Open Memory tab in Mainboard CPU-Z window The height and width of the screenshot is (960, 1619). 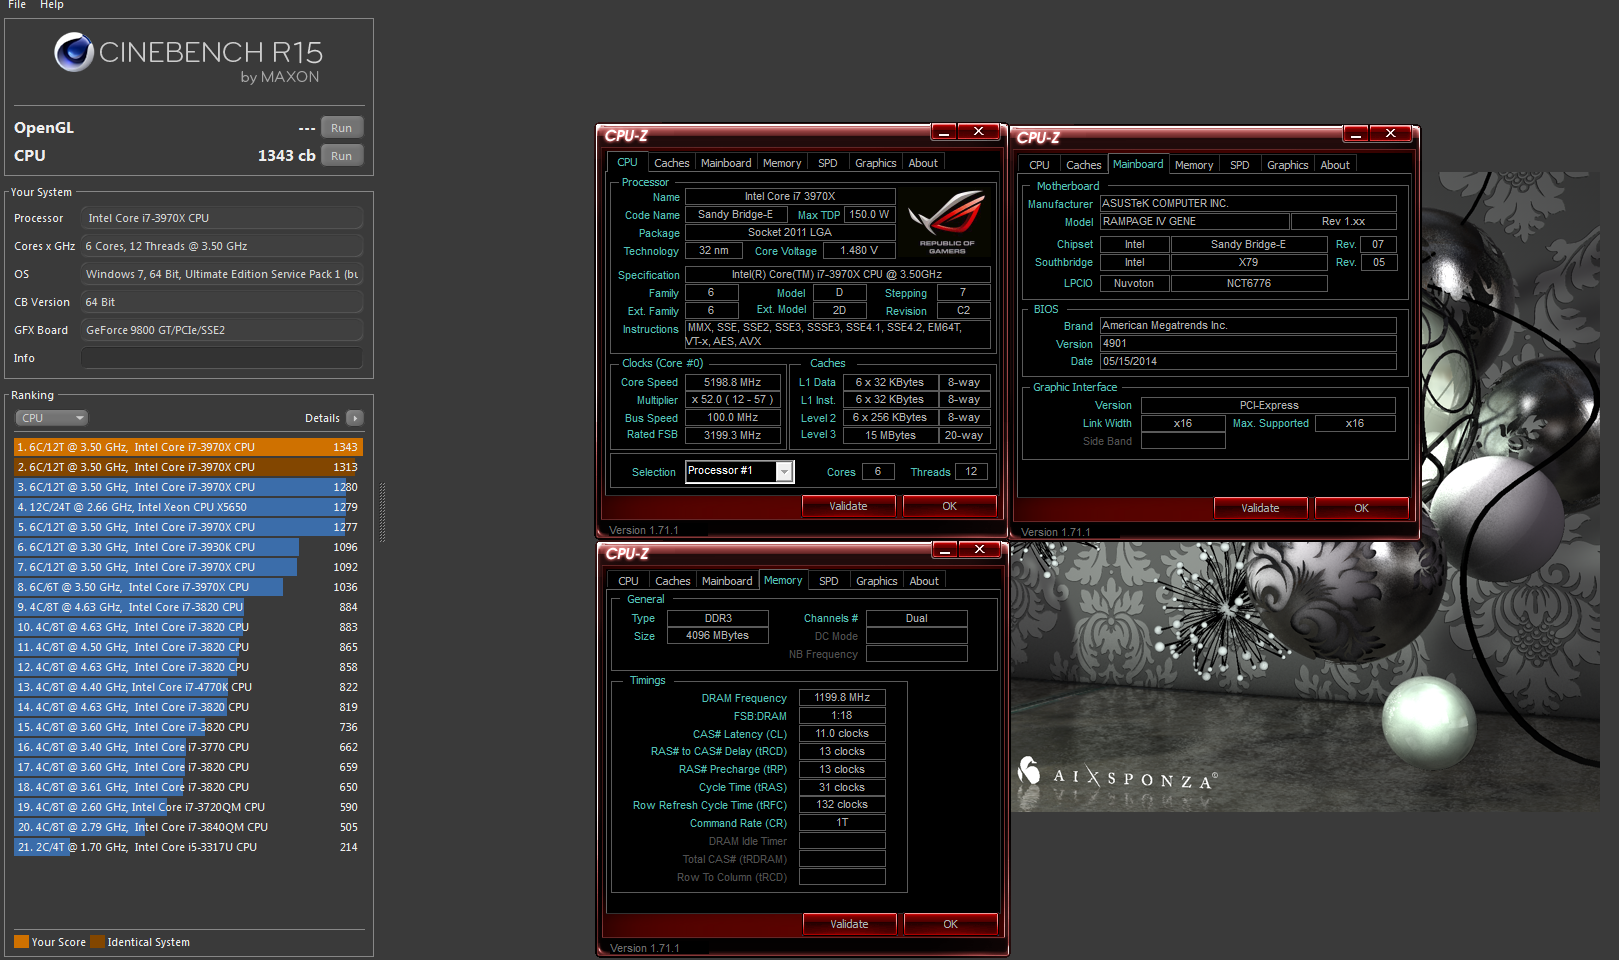(x=1194, y=165)
